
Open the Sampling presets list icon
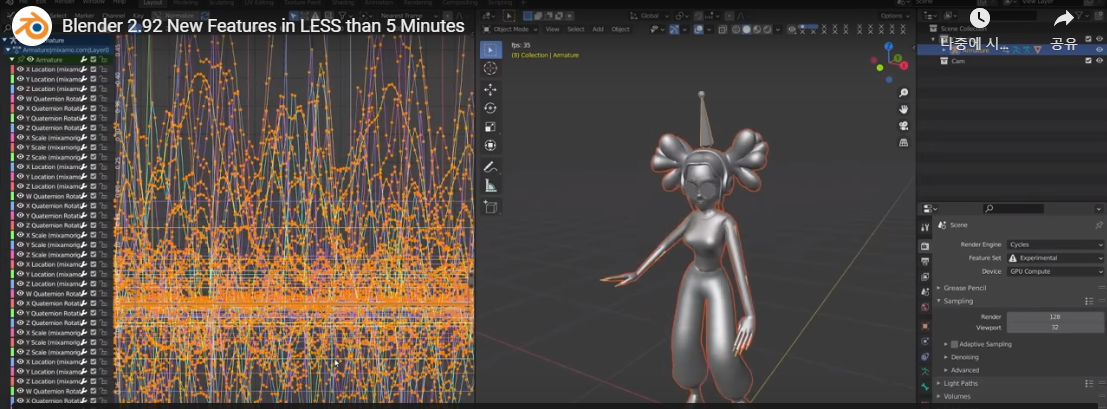pyautogui.click(x=1089, y=301)
